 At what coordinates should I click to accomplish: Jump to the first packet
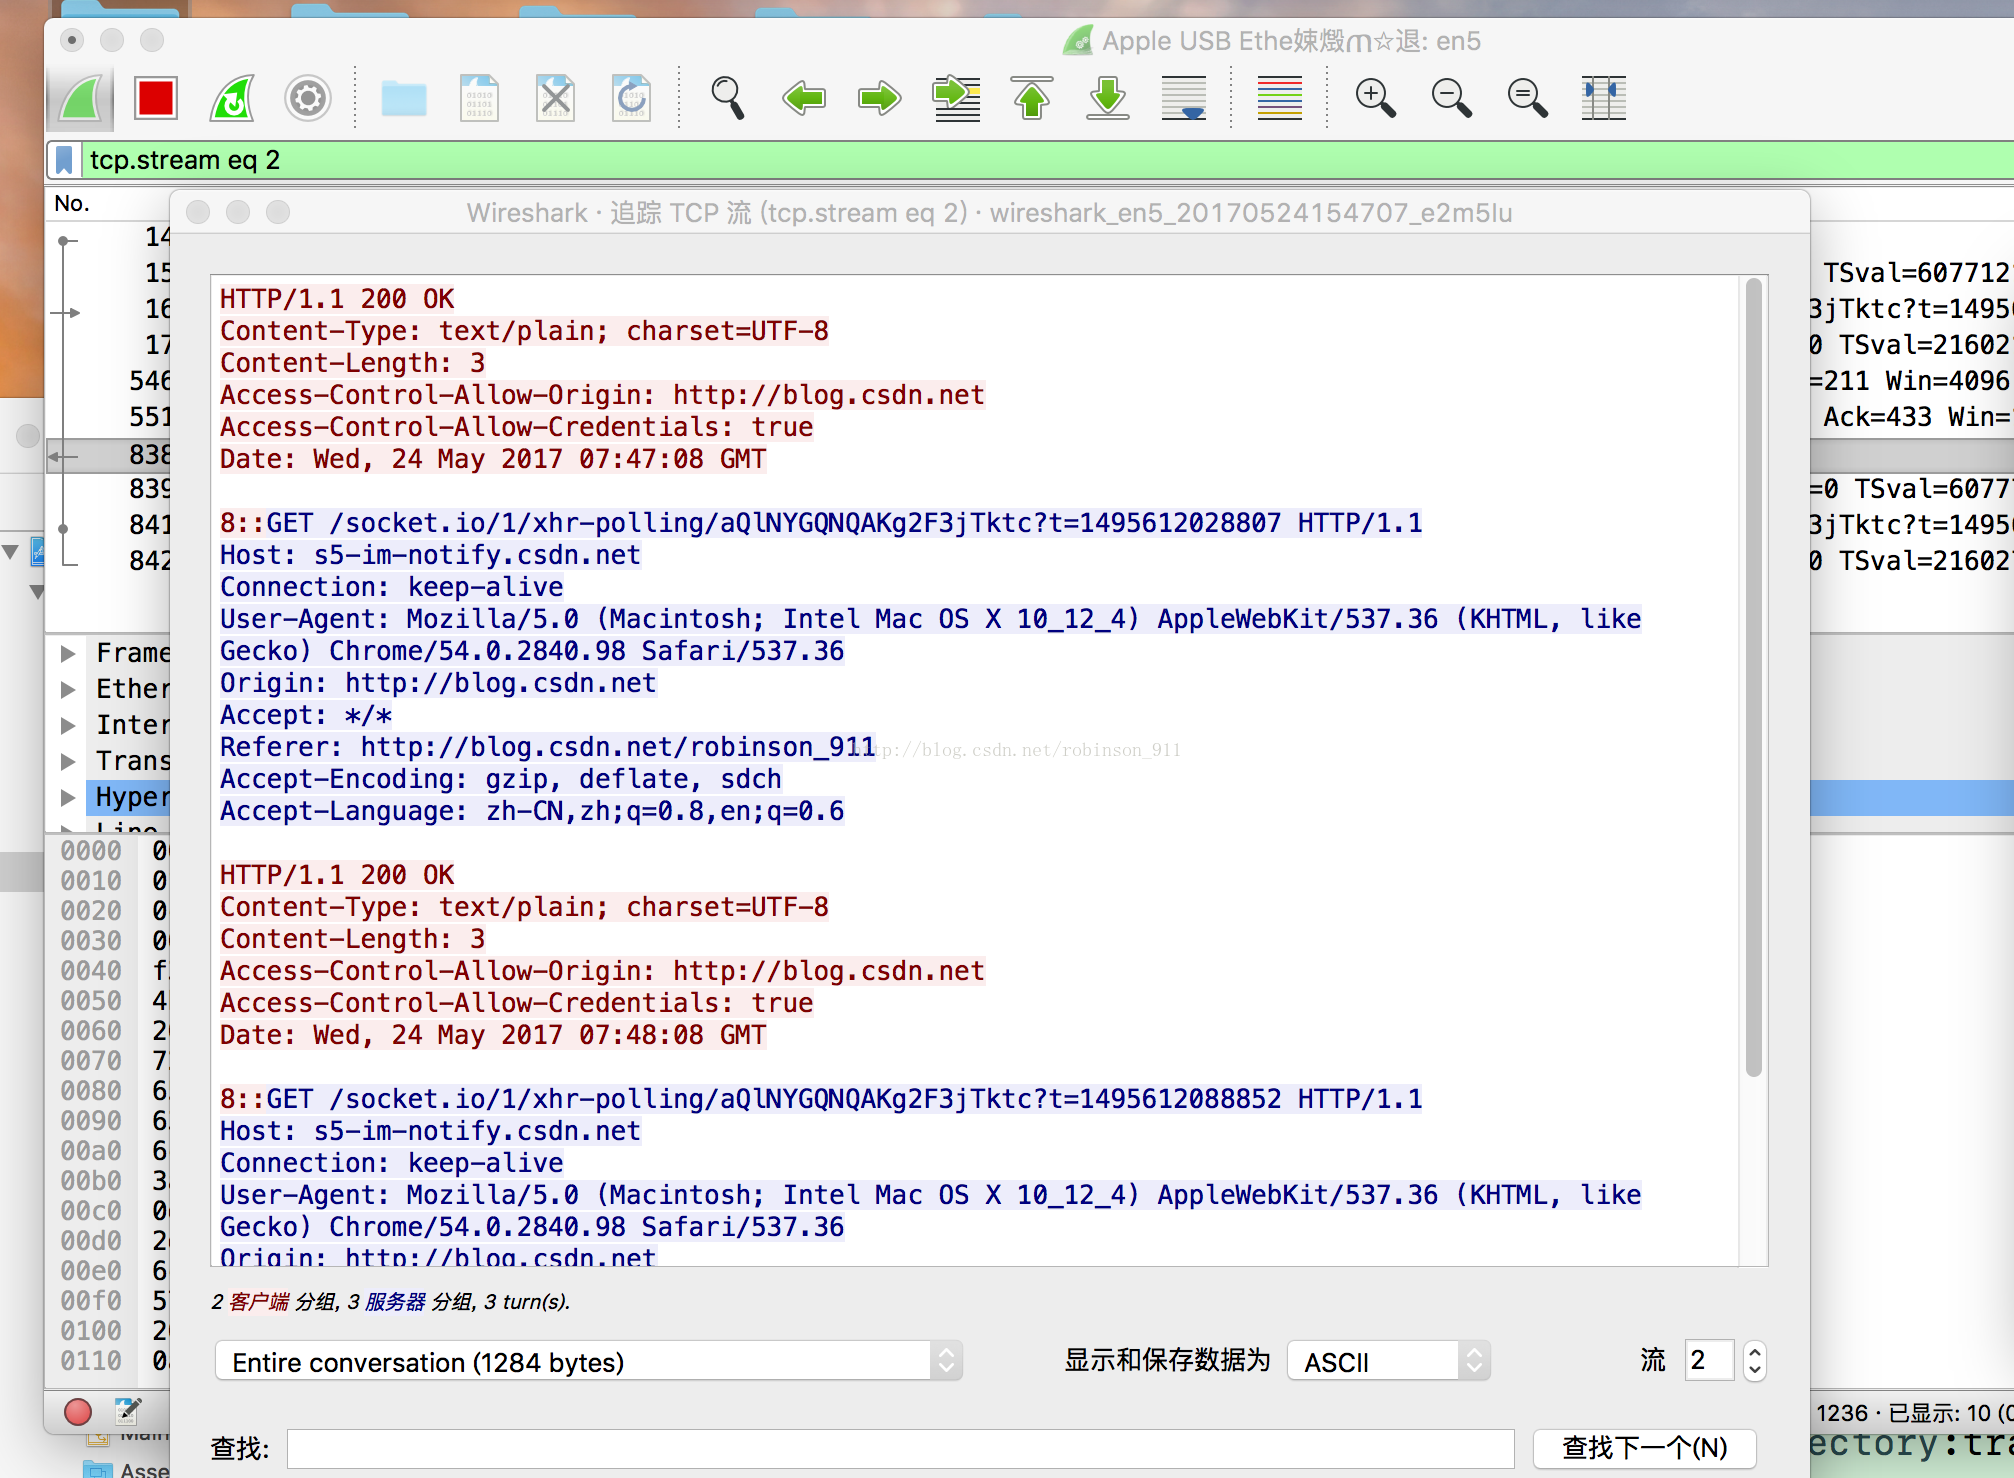pyautogui.click(x=1032, y=98)
